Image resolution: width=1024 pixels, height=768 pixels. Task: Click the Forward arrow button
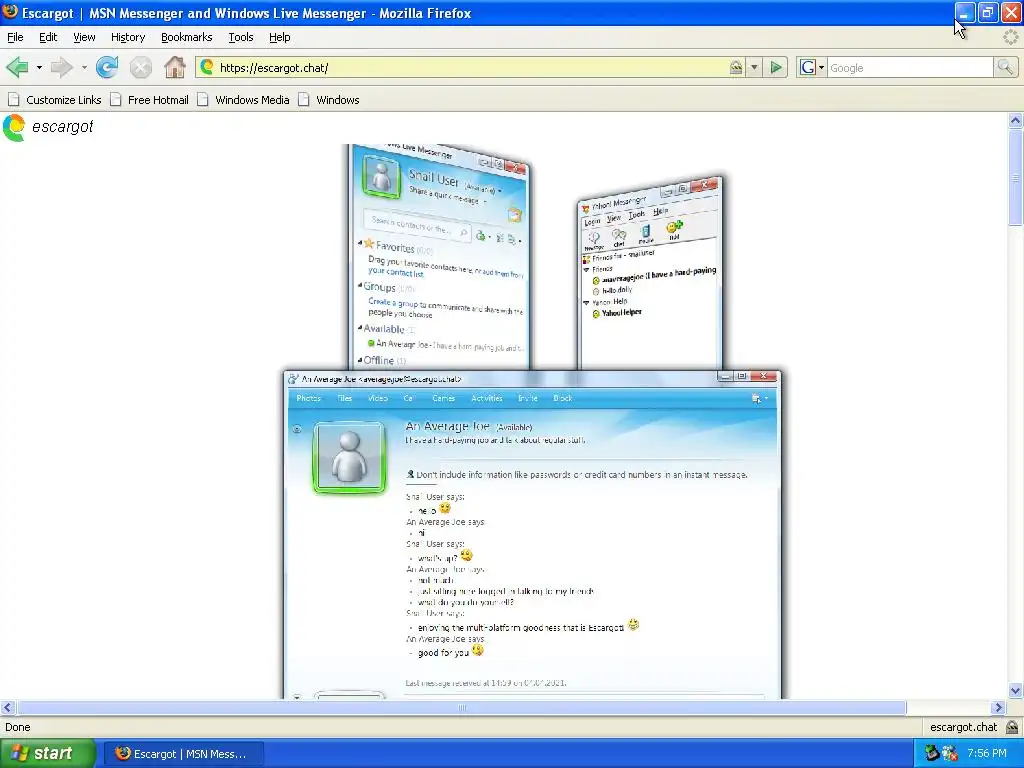coord(61,67)
